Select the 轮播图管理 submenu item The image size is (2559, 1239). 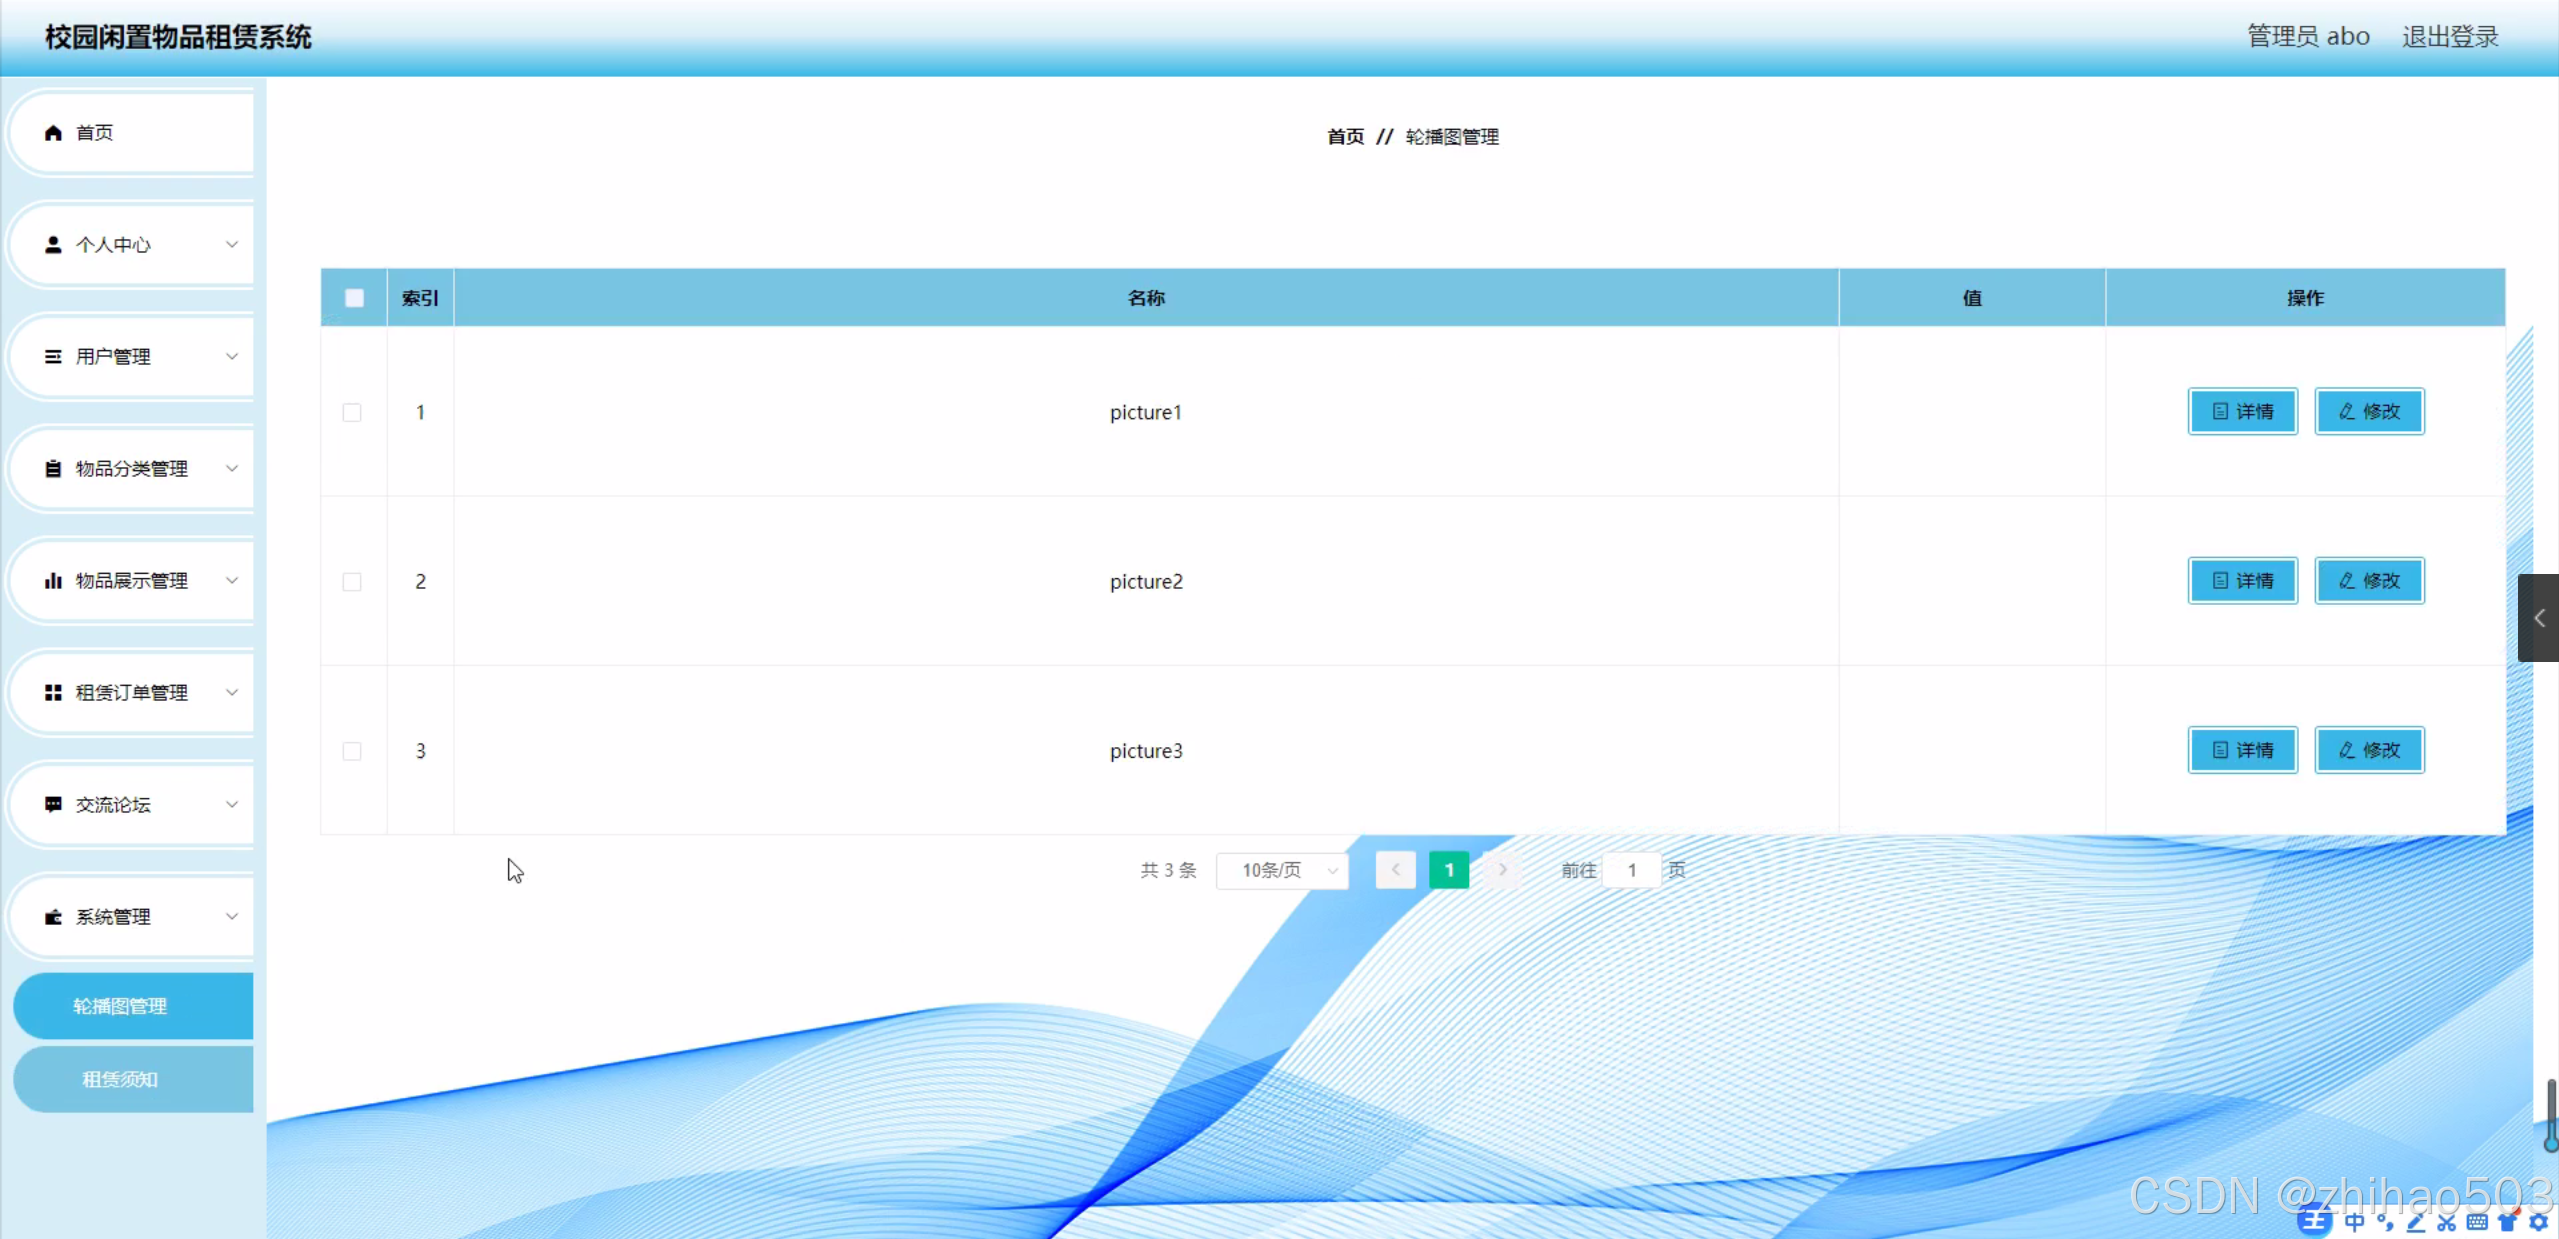pos(120,1006)
